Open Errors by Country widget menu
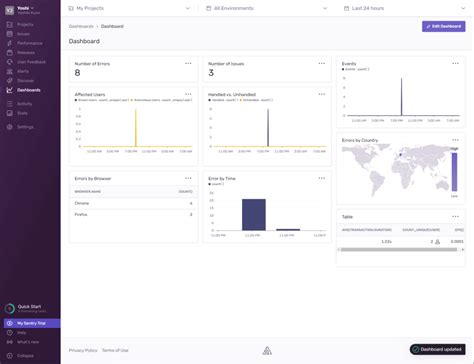The width and height of the screenshot is (474, 364). click(x=455, y=140)
